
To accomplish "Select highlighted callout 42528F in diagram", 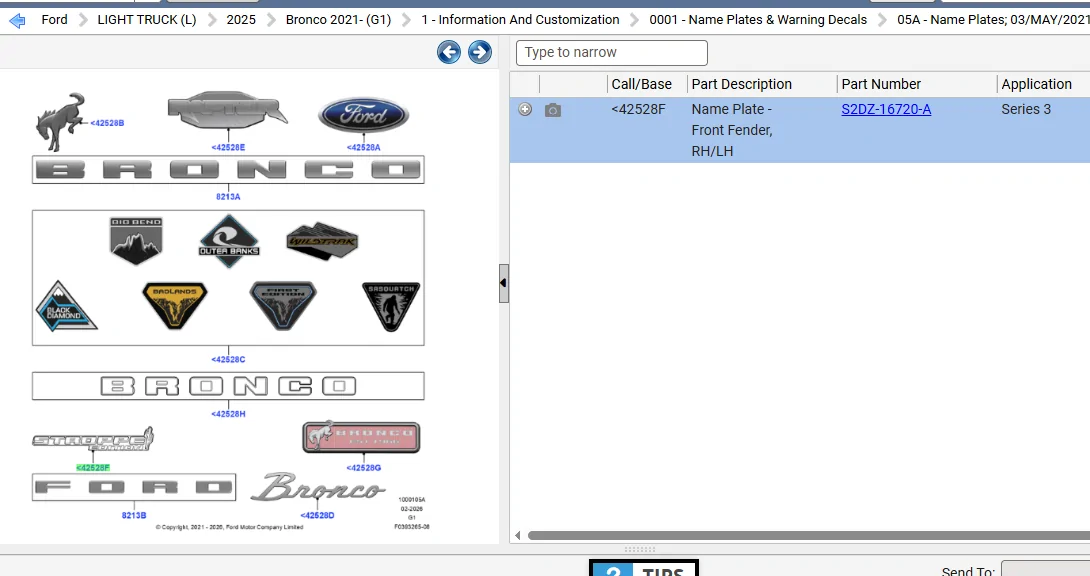I will [x=92, y=468].
